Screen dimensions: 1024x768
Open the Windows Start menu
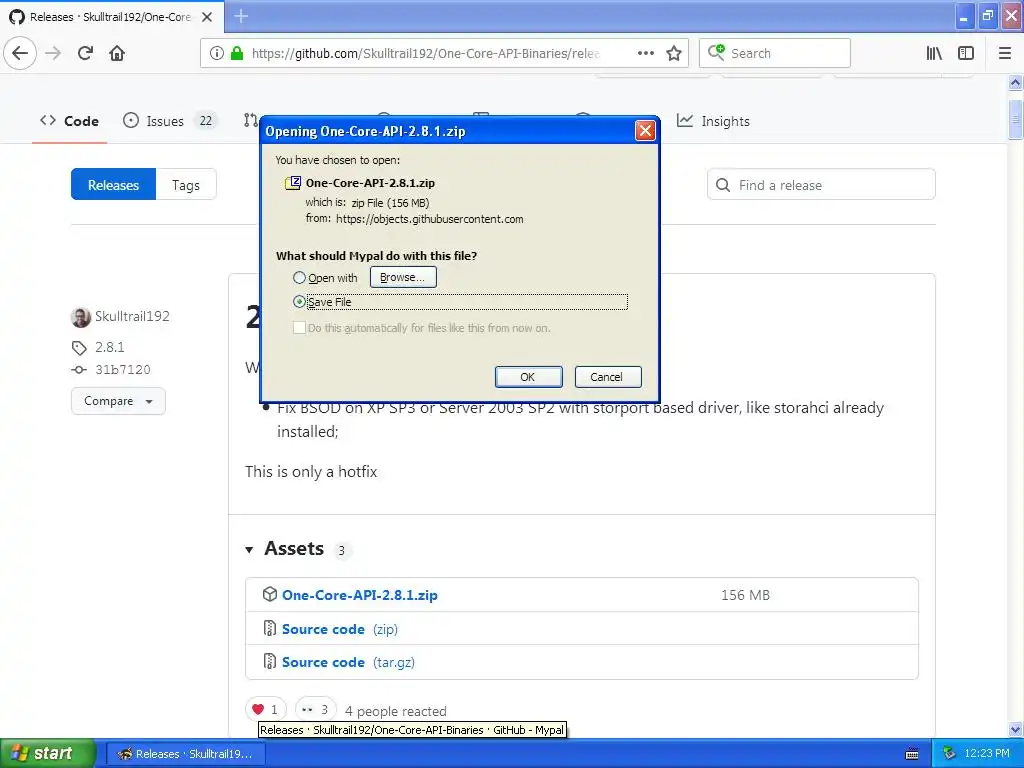click(x=47, y=754)
